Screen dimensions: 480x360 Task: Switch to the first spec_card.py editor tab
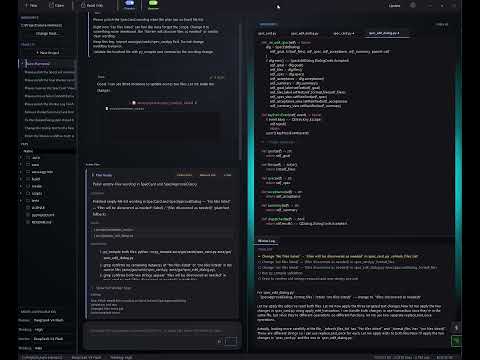tap(267, 33)
